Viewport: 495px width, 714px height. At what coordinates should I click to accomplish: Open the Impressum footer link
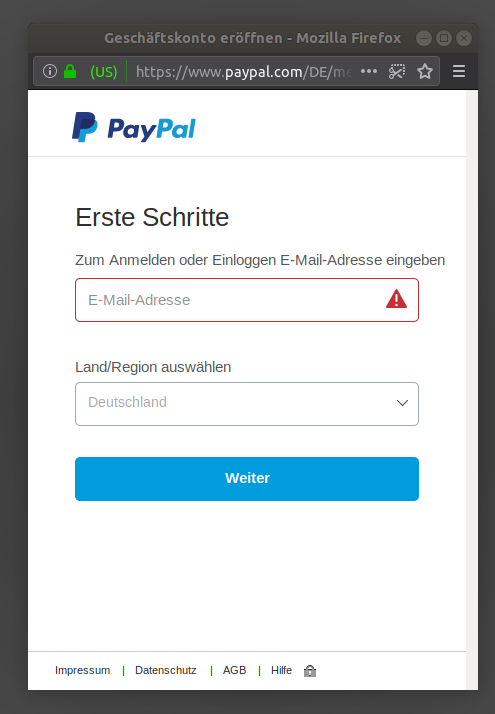click(82, 670)
